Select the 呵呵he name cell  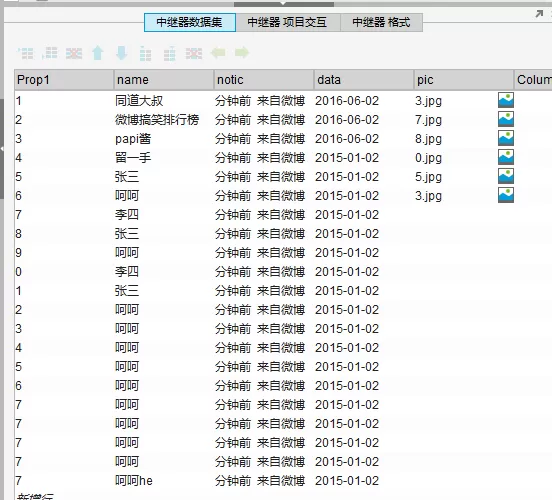tap(164, 481)
